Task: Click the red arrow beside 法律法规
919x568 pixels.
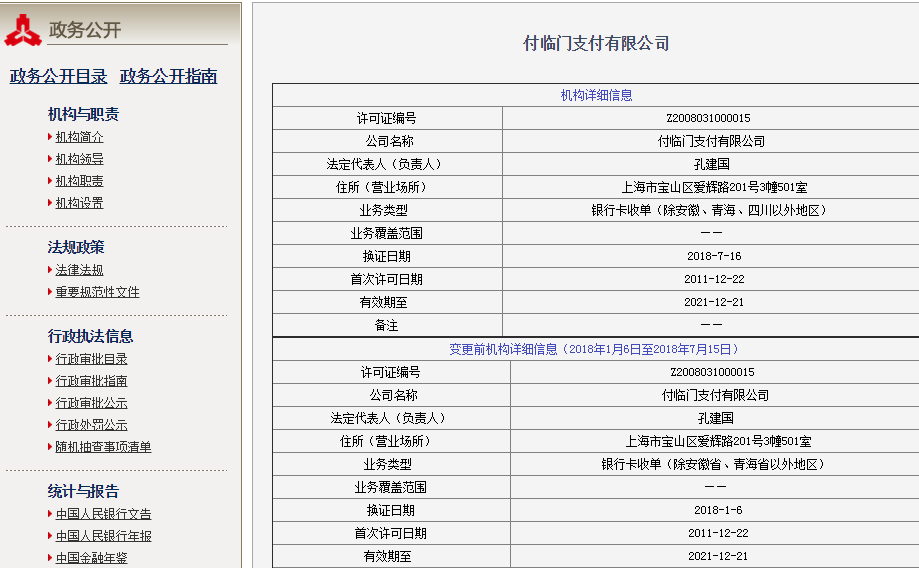Action: click(50, 270)
